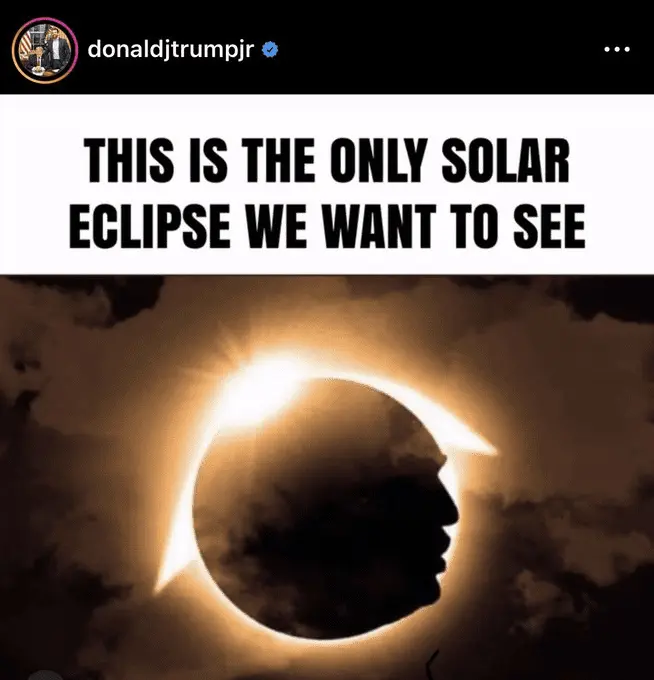Click the leftmost dot of the ellipsis
Image resolution: width=654 pixels, height=680 pixels.
[x=607, y=49]
